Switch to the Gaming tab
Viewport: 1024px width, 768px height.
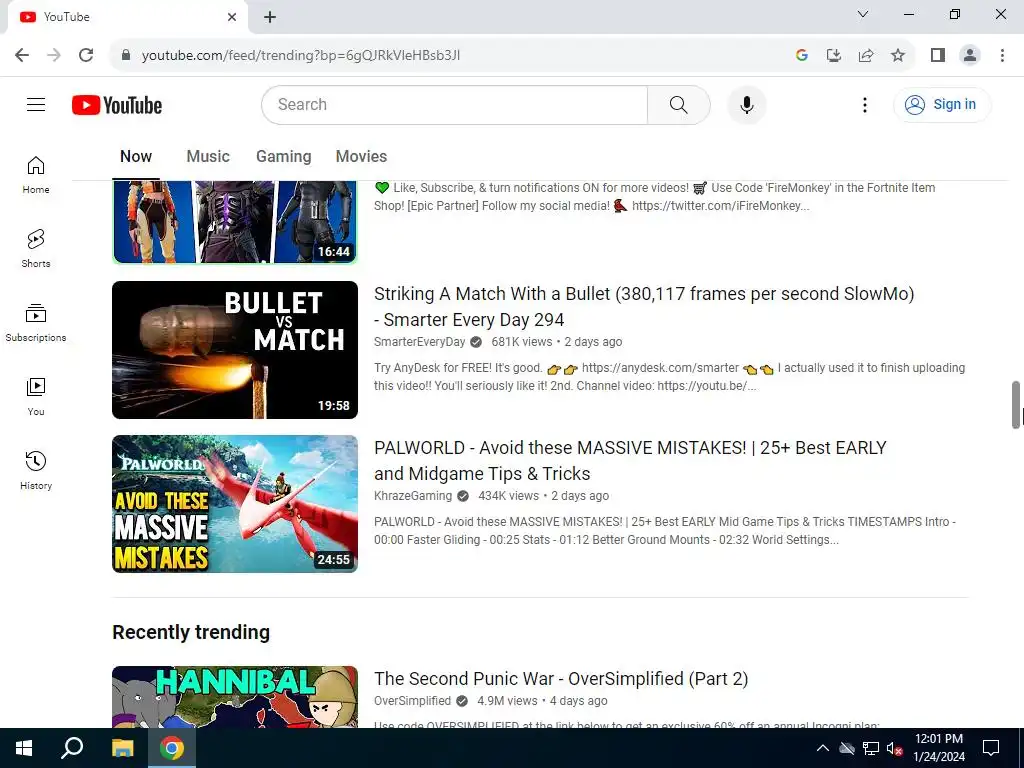(283, 157)
